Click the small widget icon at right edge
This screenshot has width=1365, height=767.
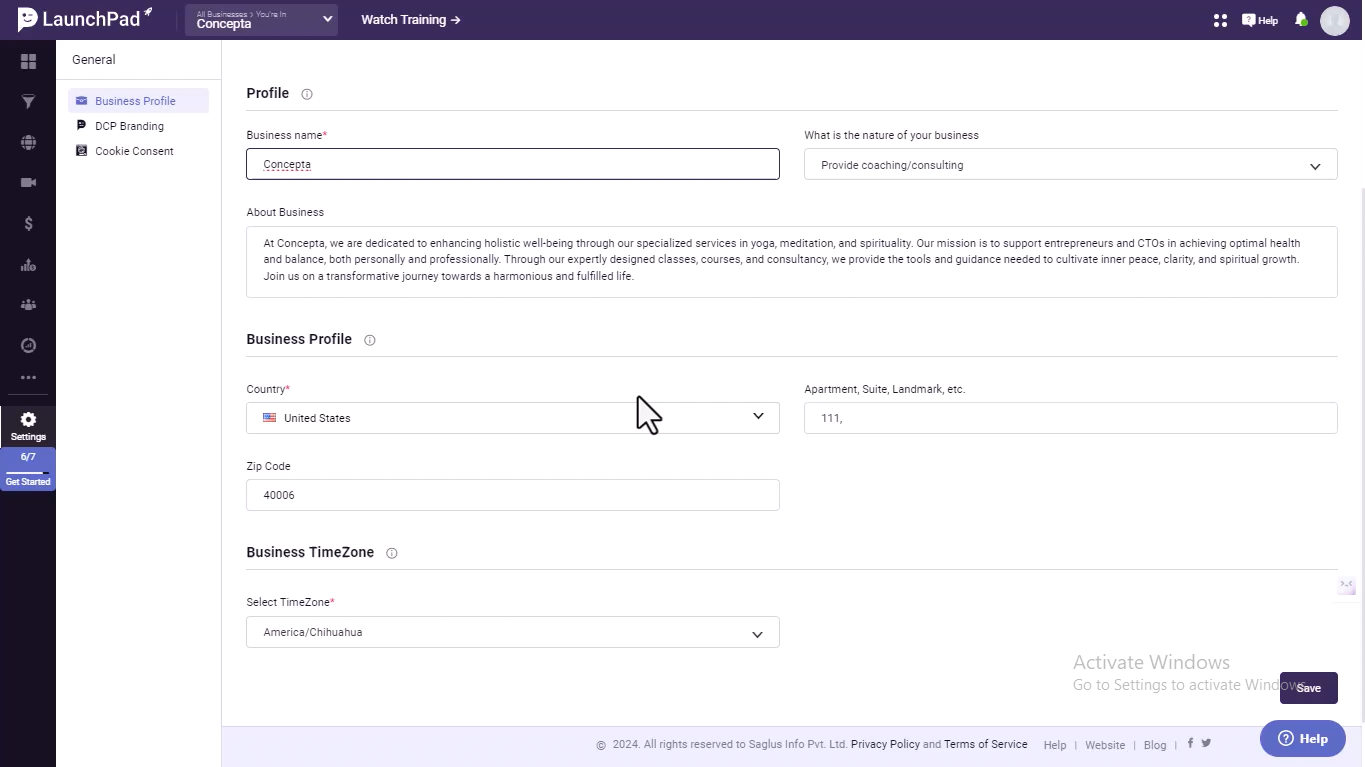click(x=1347, y=586)
